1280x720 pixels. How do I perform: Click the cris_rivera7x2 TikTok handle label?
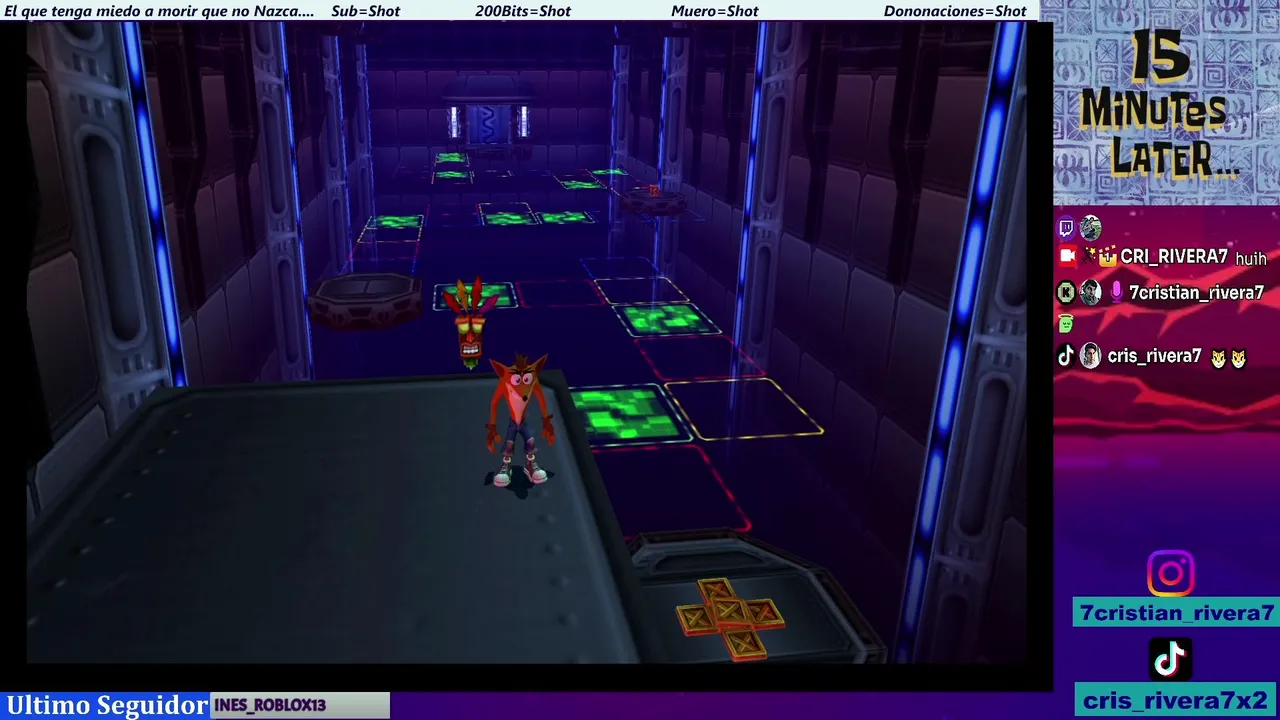[1176, 700]
